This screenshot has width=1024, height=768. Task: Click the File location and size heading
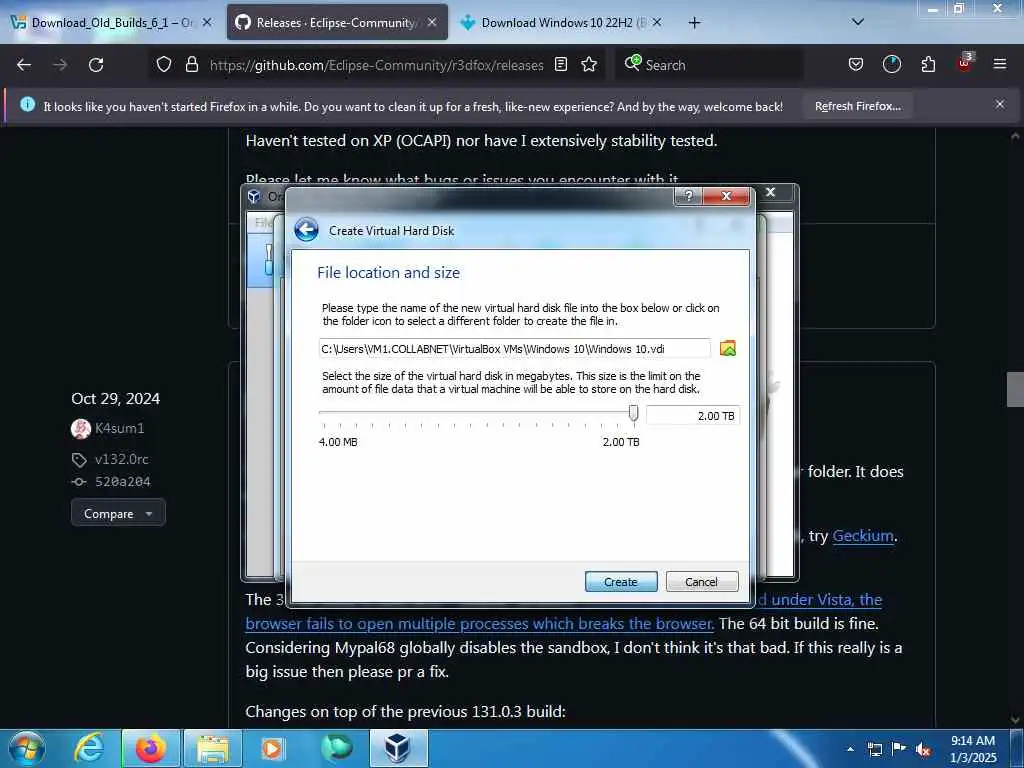tap(389, 272)
